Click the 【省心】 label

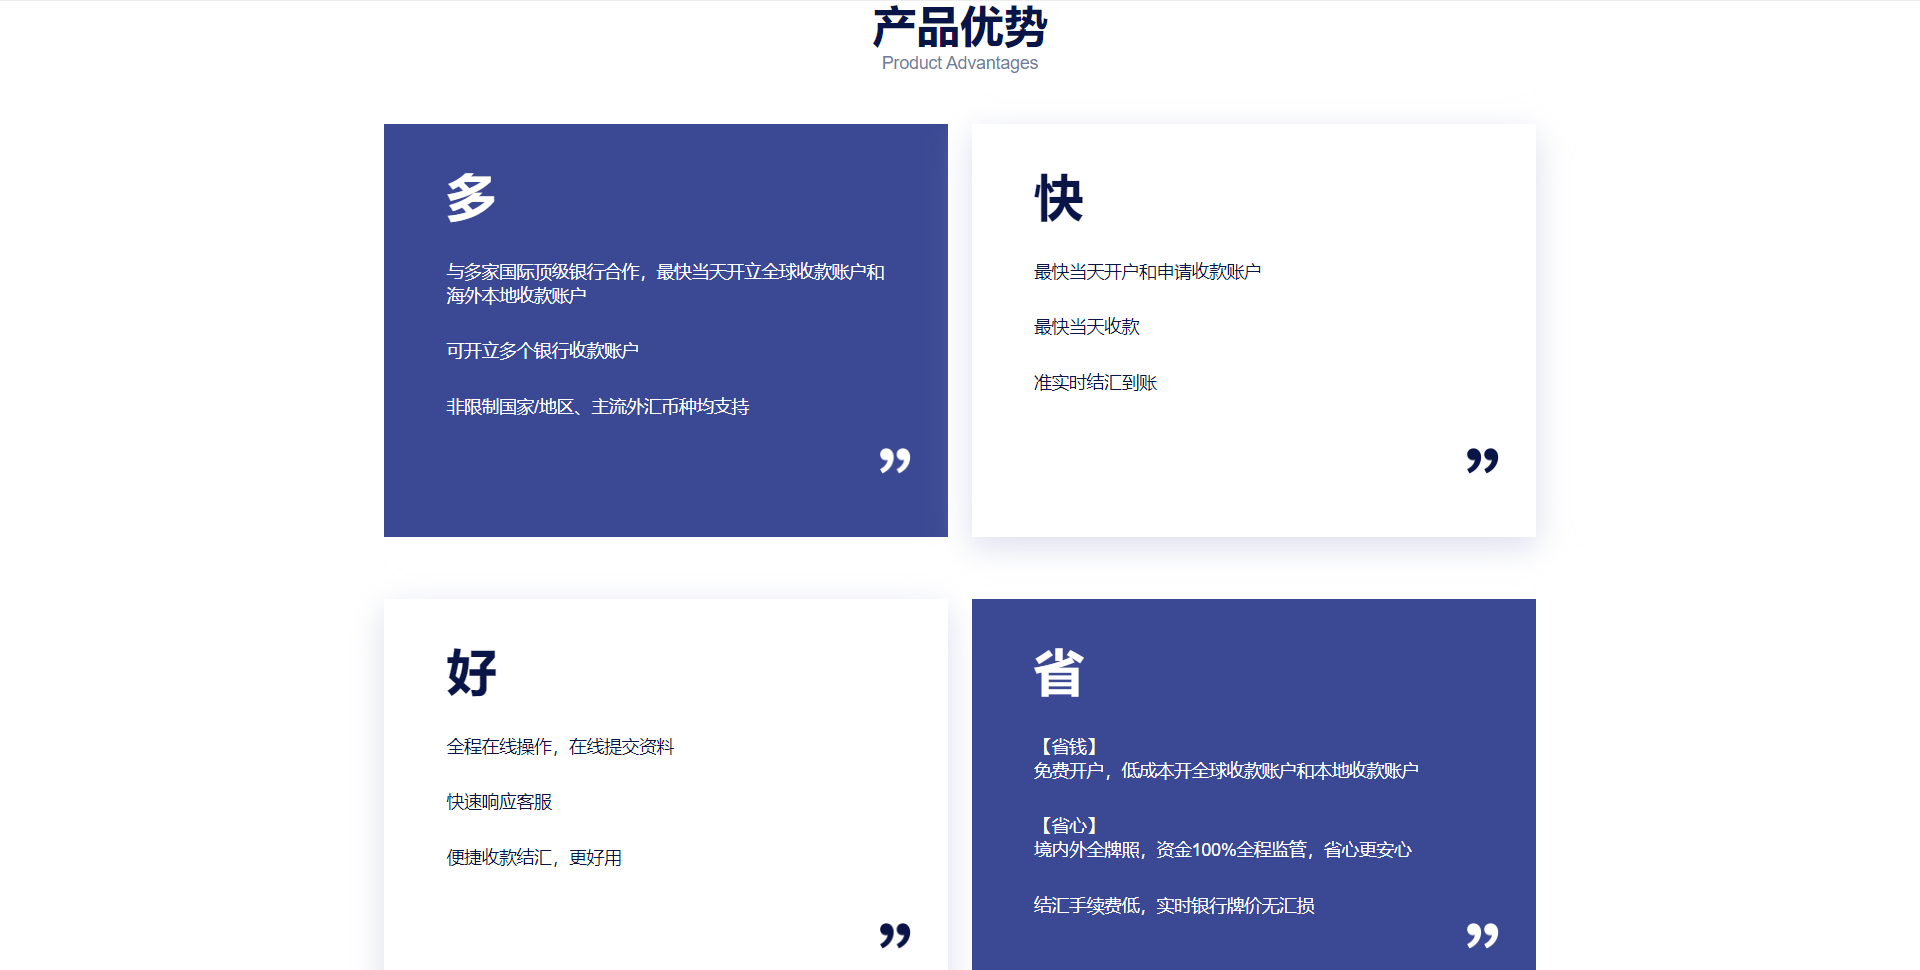point(1069,826)
